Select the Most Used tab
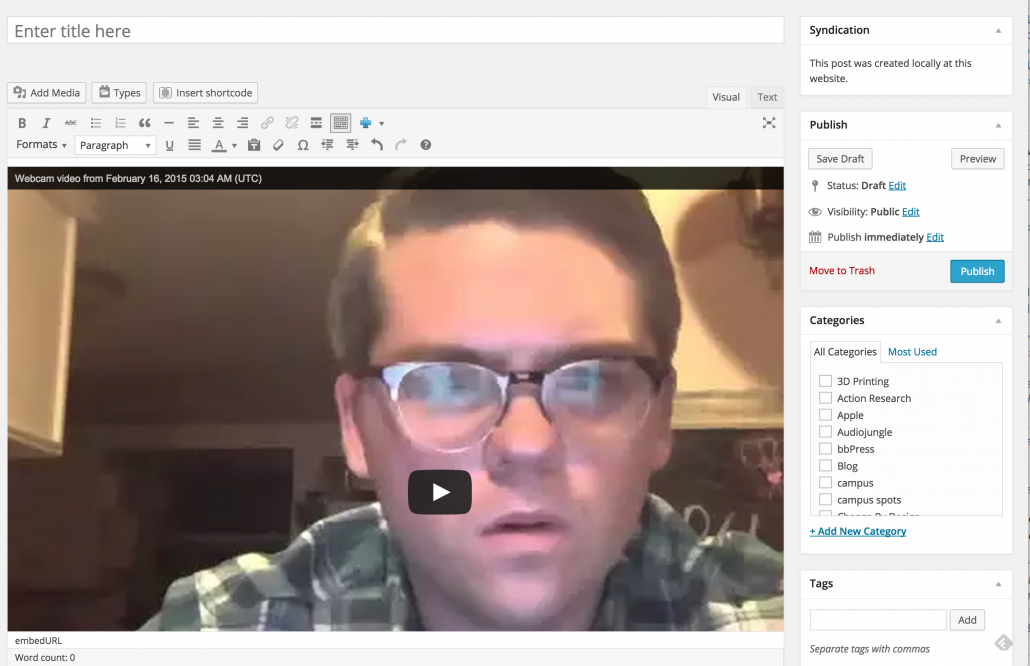The image size is (1030, 666). click(x=912, y=352)
